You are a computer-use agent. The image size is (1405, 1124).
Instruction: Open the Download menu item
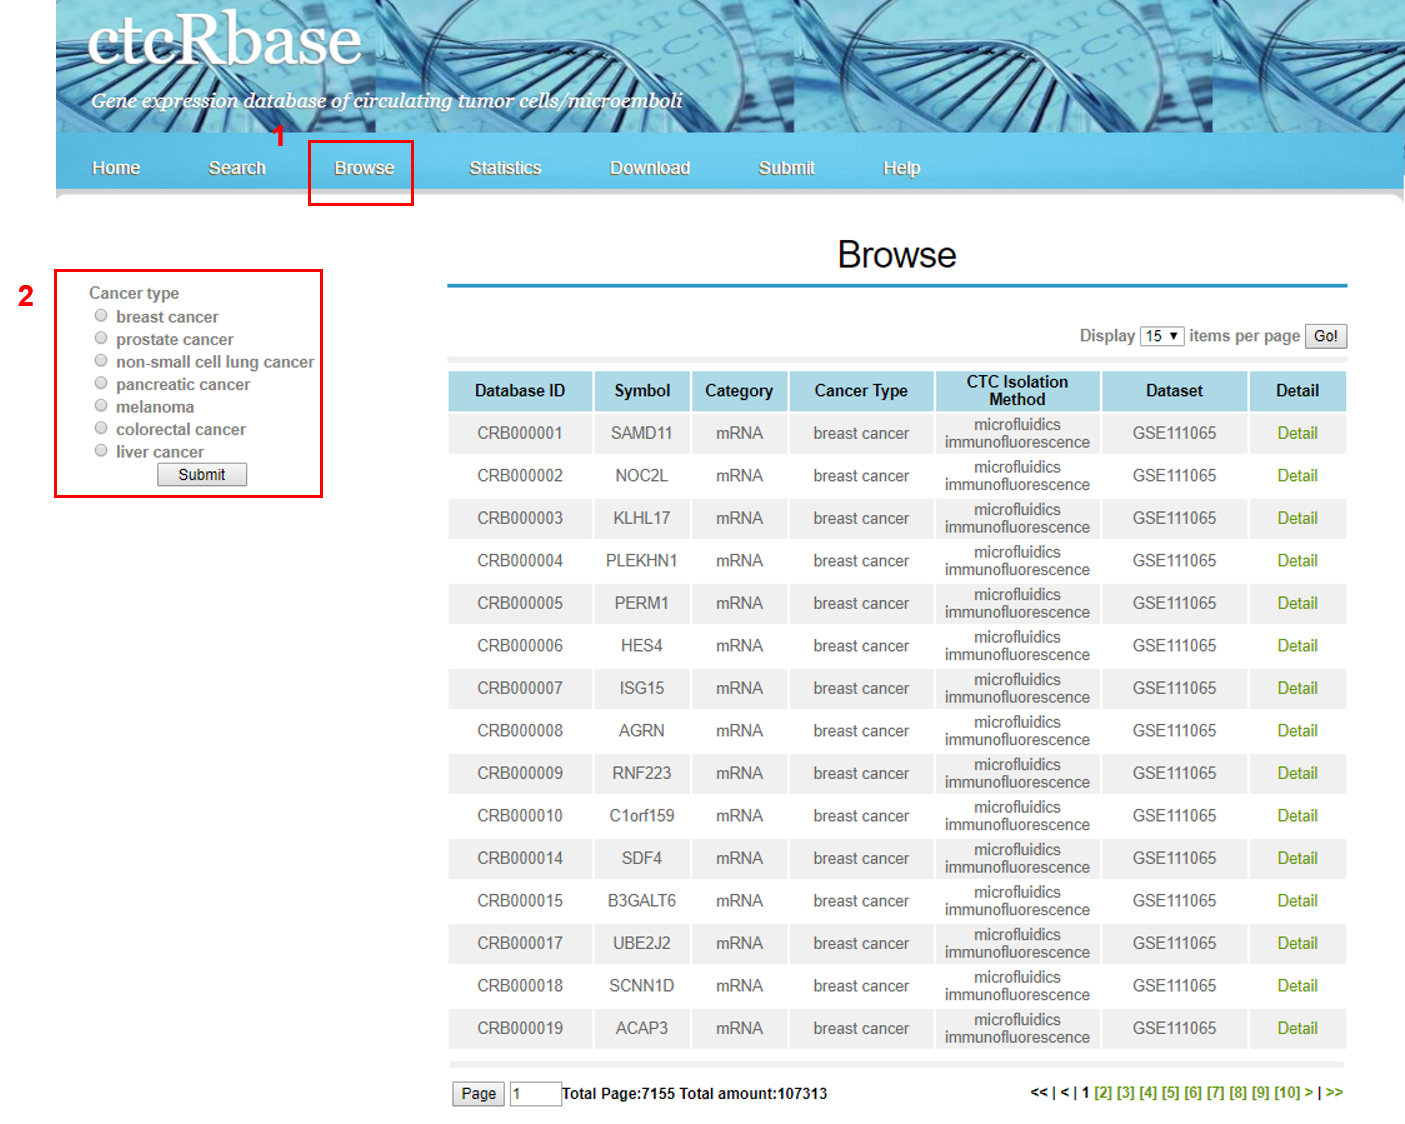[x=650, y=168]
